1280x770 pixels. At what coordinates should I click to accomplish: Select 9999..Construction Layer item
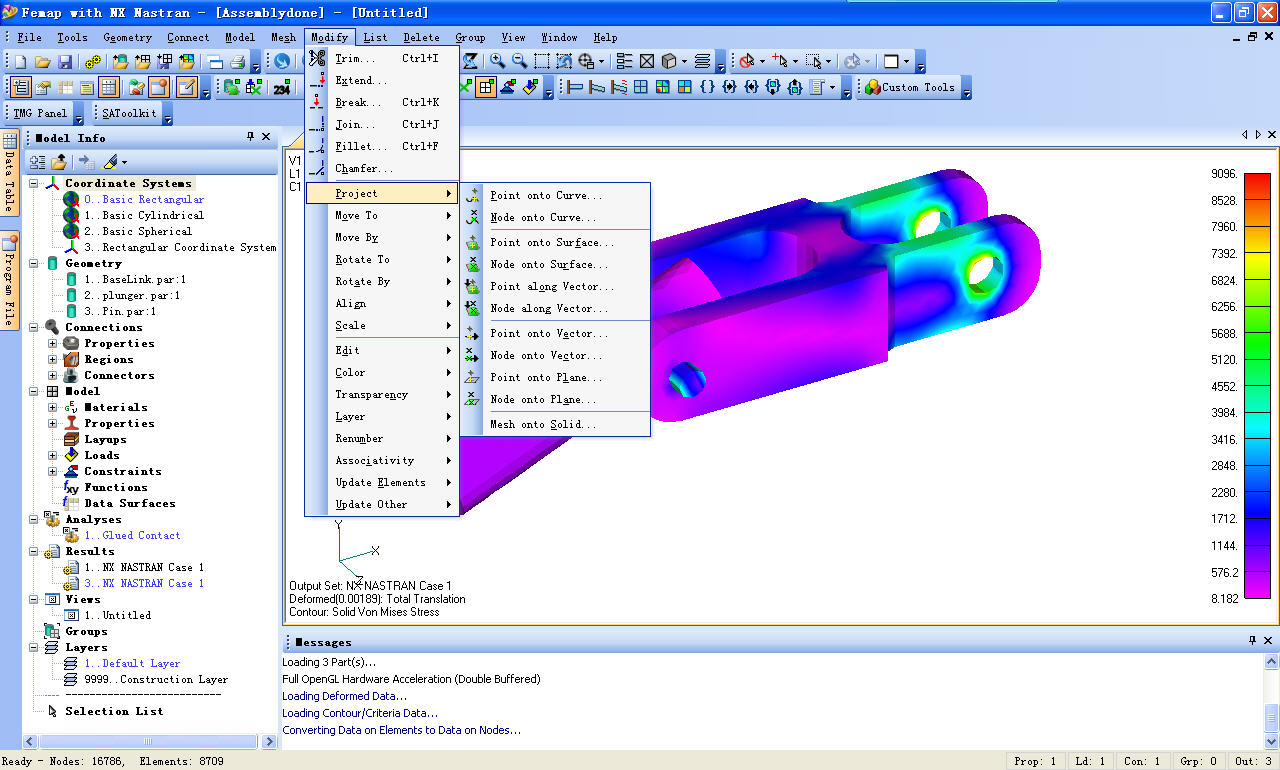(x=156, y=680)
